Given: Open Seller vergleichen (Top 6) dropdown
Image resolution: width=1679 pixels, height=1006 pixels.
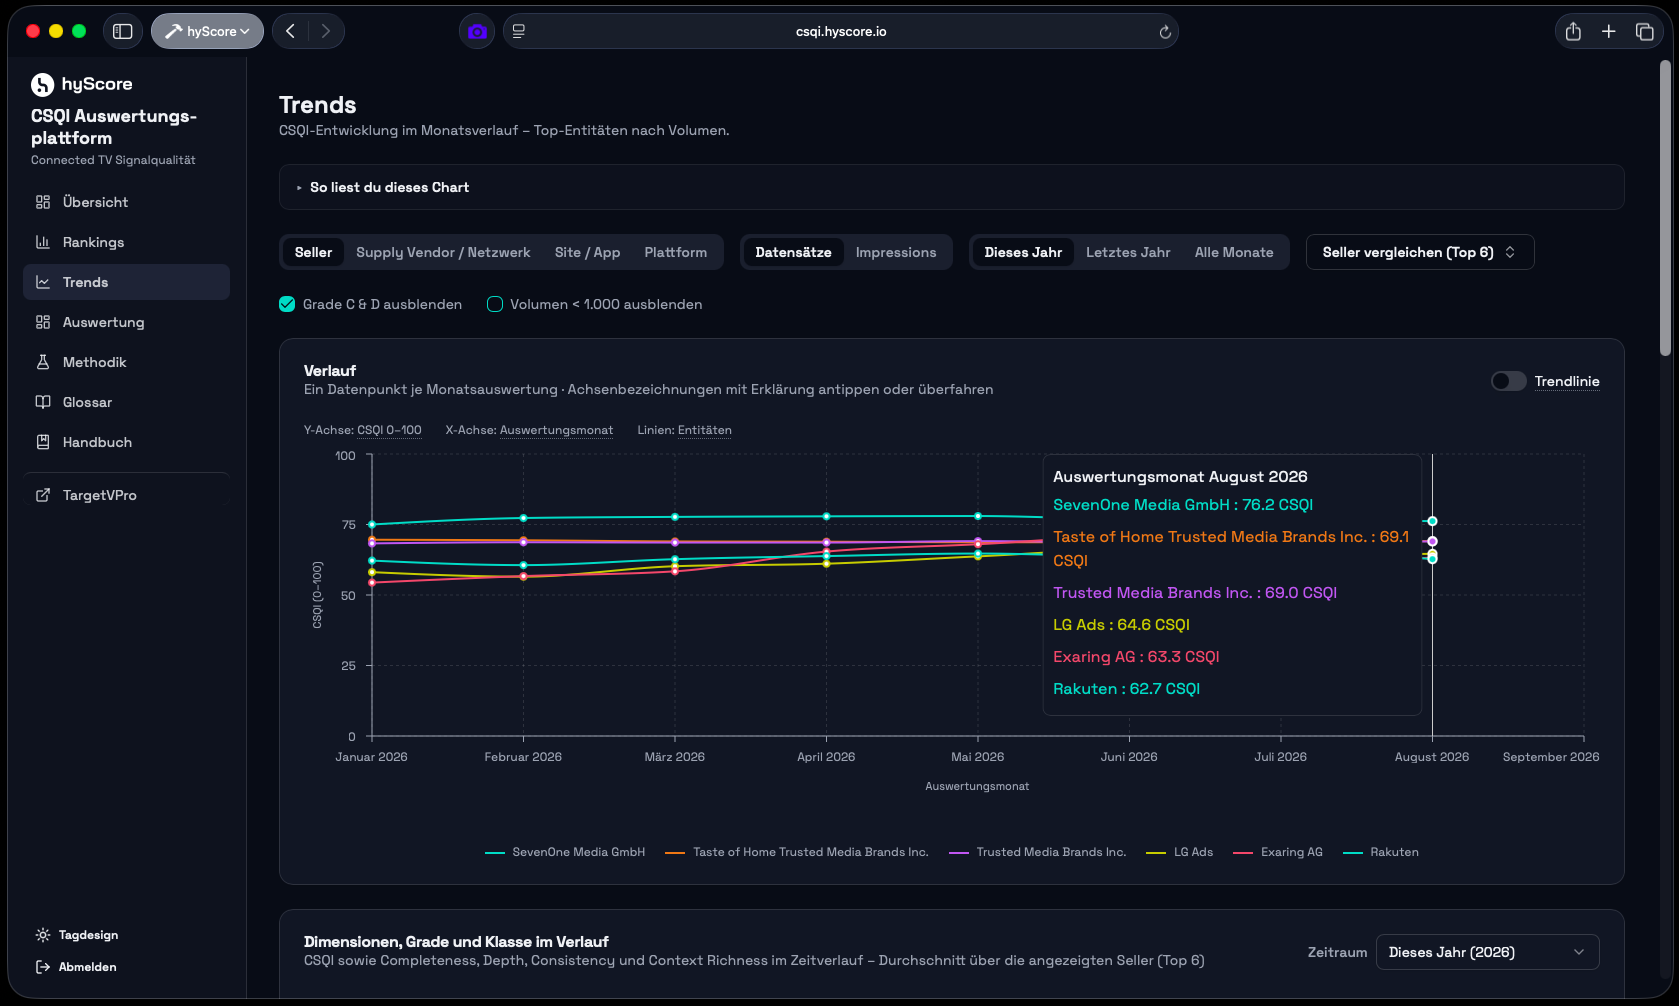Looking at the screenshot, I should (1420, 252).
